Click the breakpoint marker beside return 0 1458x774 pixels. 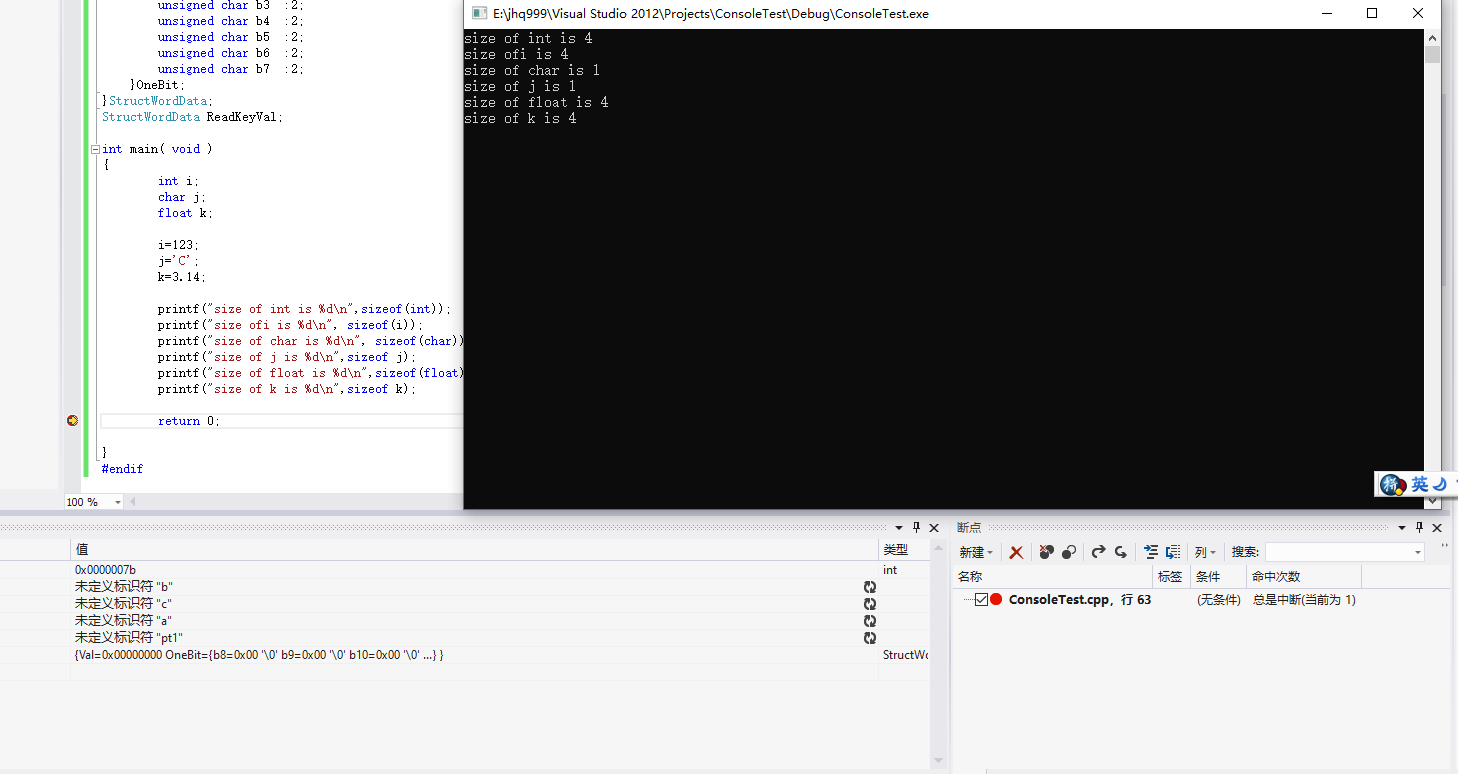pos(72,421)
